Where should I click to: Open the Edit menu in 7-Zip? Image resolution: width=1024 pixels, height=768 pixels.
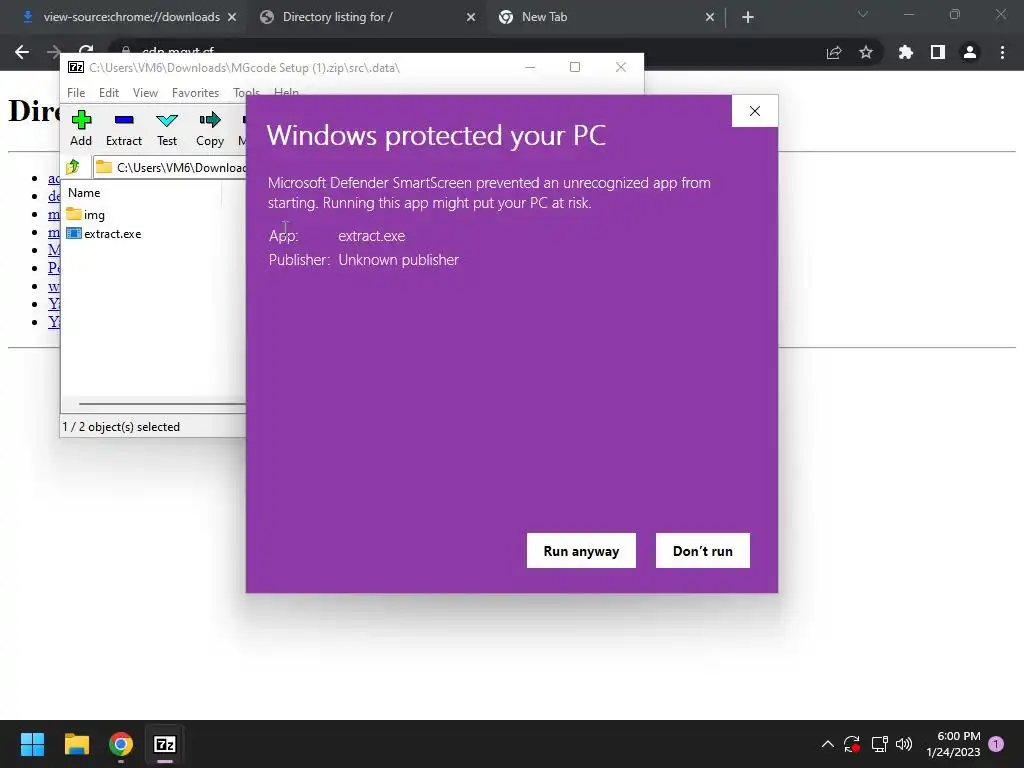point(108,93)
